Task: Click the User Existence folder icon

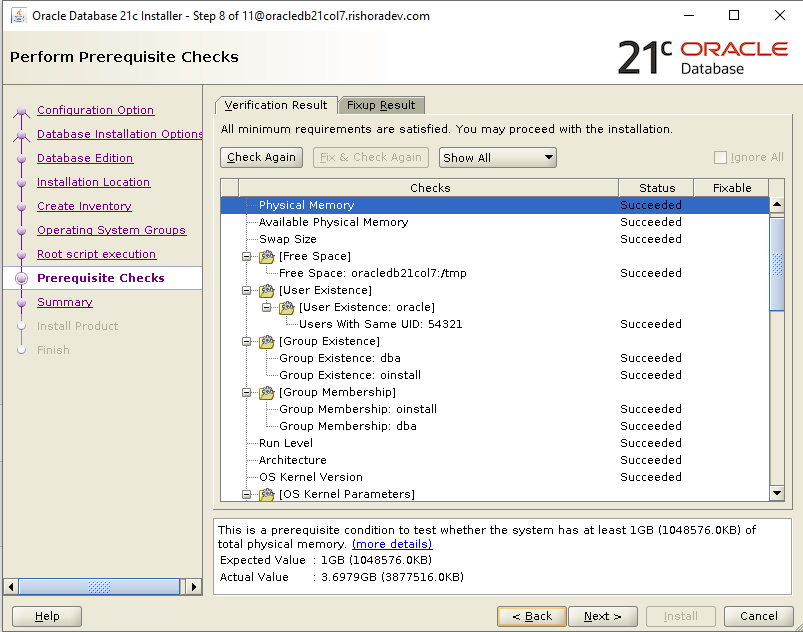Action: (x=267, y=290)
